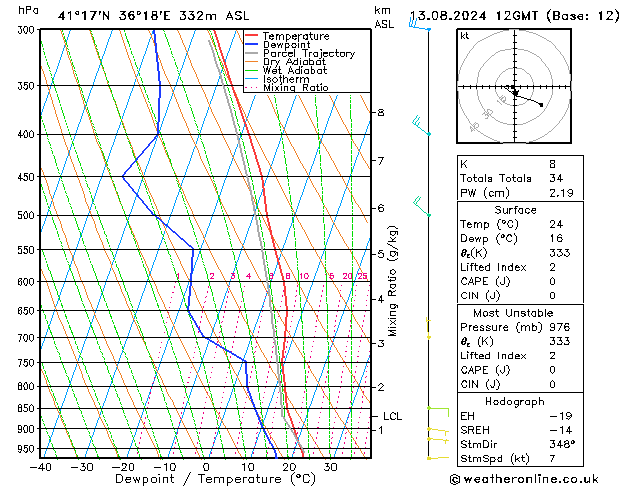Click the LCL marker label
Screen dimensions: 629x486
(392, 416)
